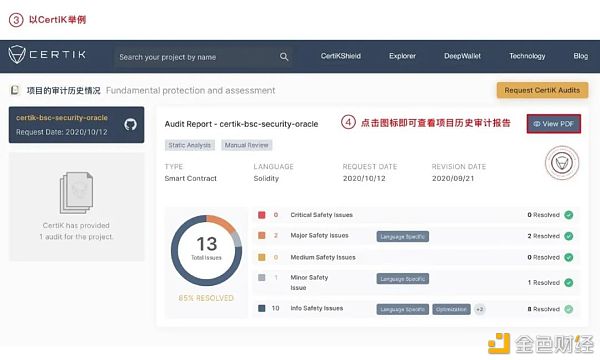Open the Blog menu item
This screenshot has height=360, width=600.
pyautogui.click(x=580, y=56)
